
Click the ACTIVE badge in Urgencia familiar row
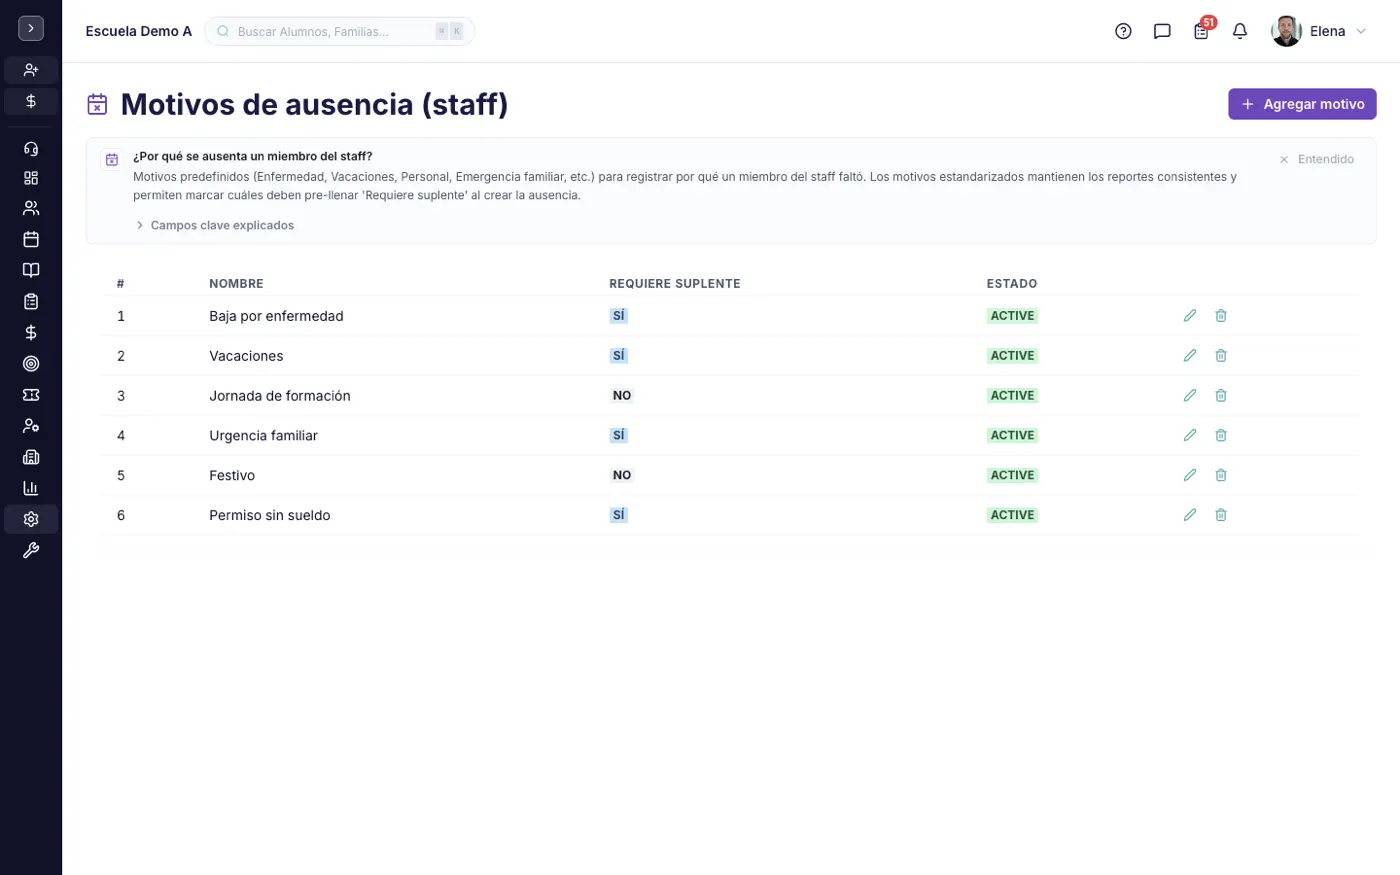pyautogui.click(x=1012, y=435)
